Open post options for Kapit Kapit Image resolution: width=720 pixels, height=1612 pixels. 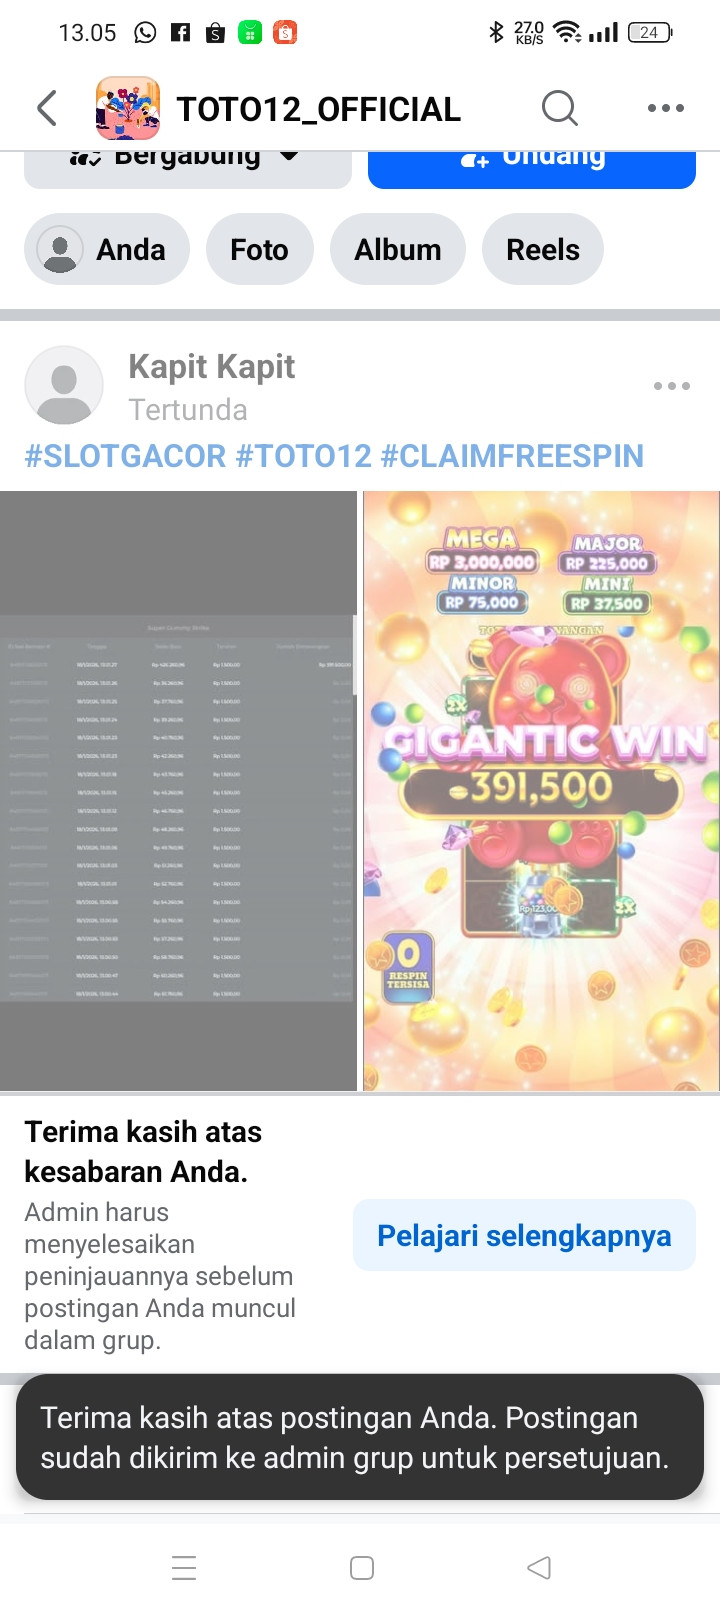click(x=672, y=386)
